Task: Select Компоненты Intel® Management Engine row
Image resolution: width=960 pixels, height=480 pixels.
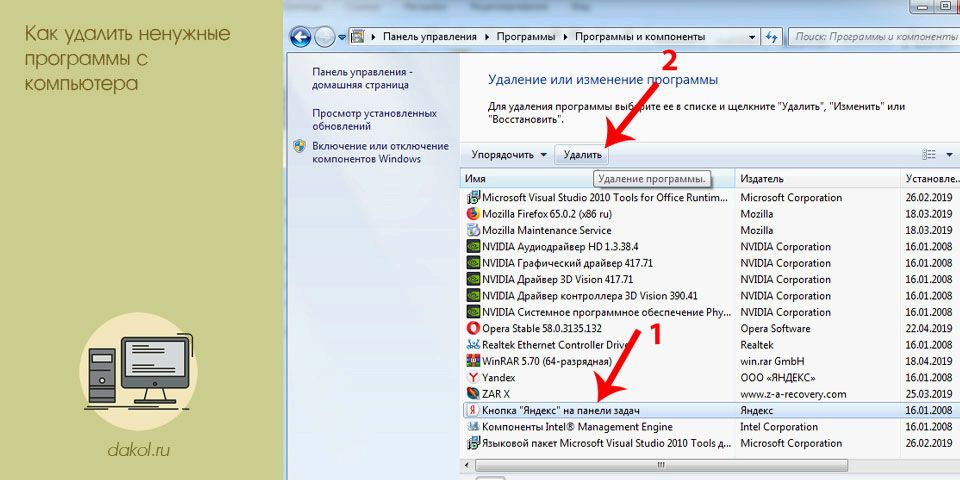Action: (x=710, y=427)
